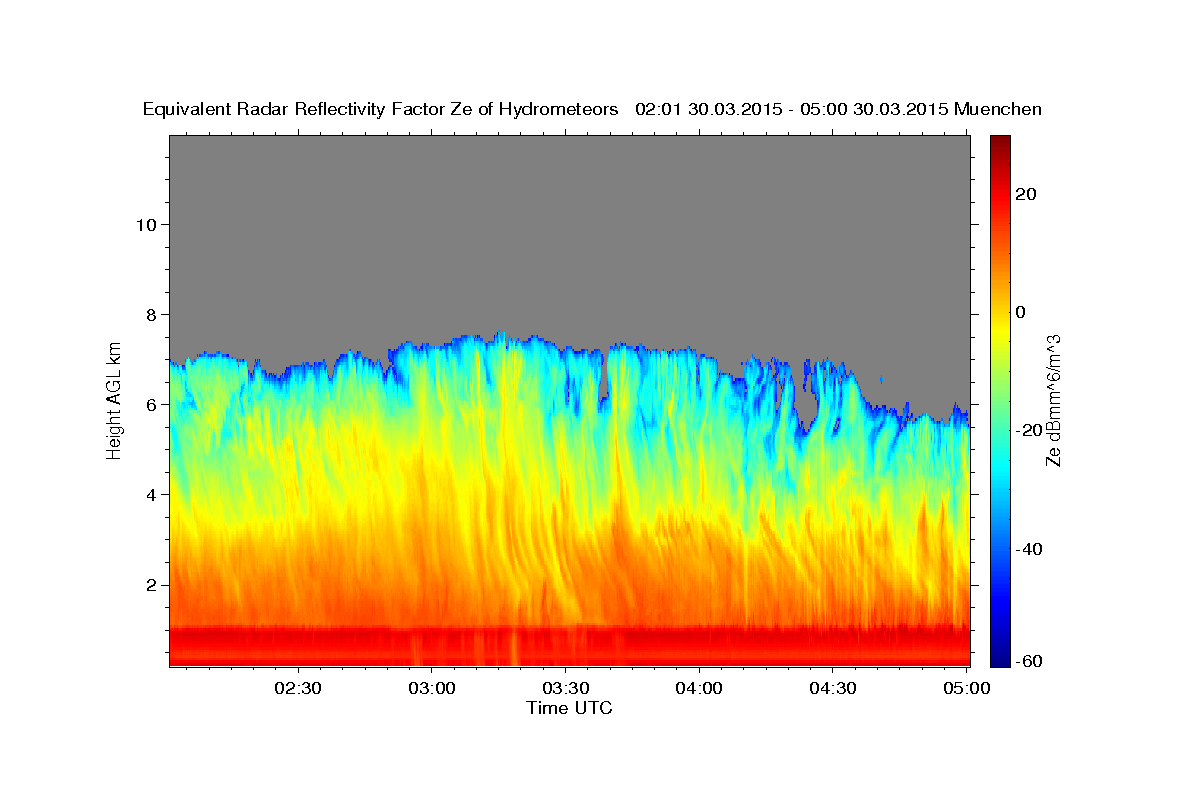This screenshot has height=800, width=1200.
Task: Click the 03:30 time tick label
Action: pos(565,688)
